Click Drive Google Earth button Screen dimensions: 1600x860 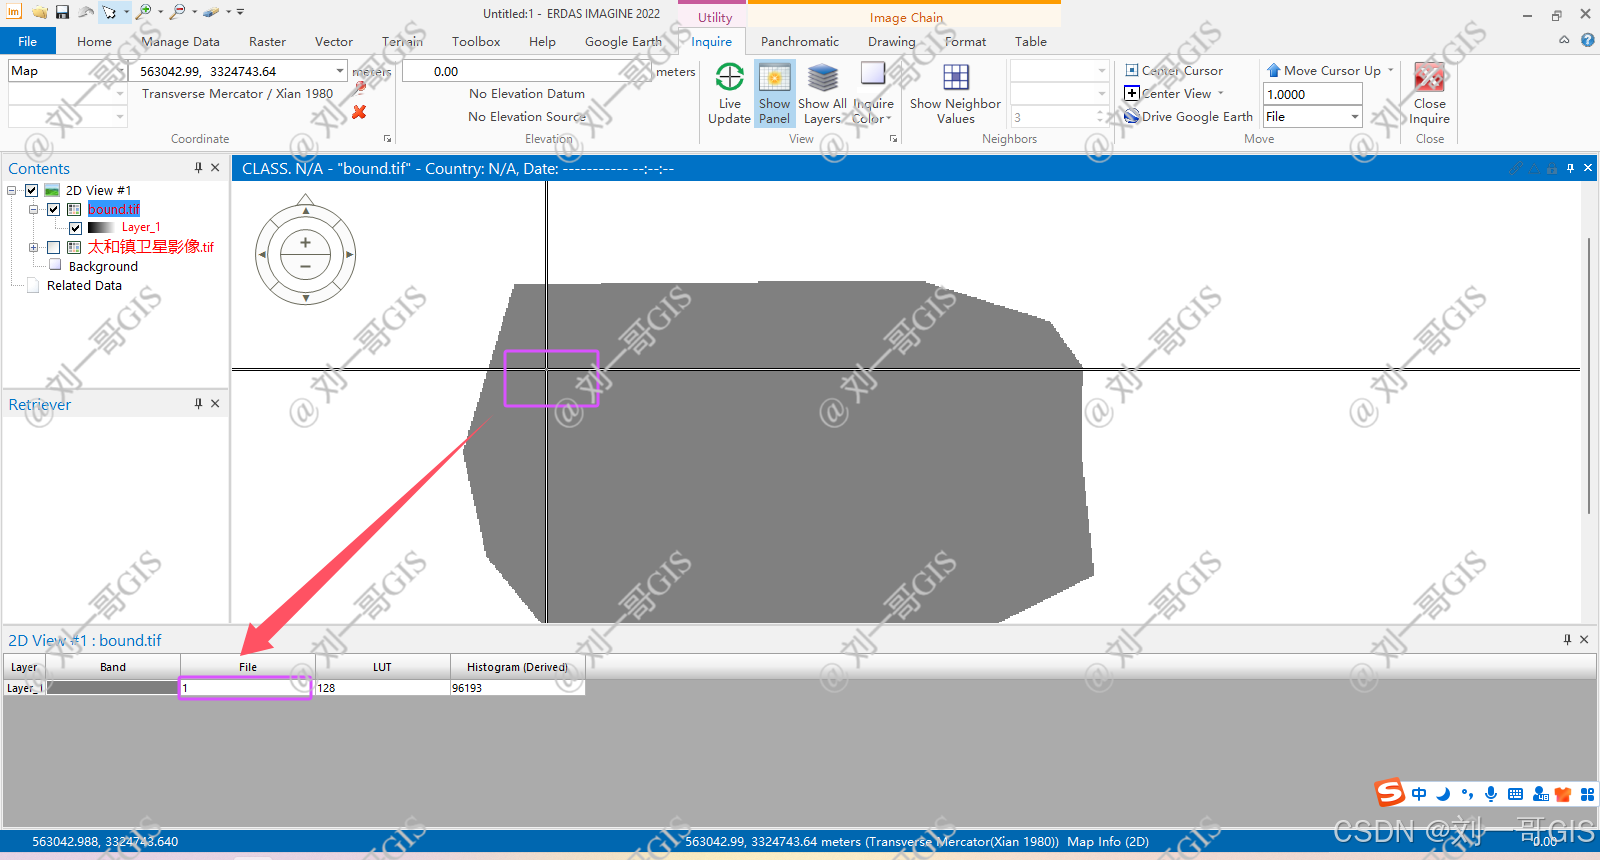[x=1188, y=117]
